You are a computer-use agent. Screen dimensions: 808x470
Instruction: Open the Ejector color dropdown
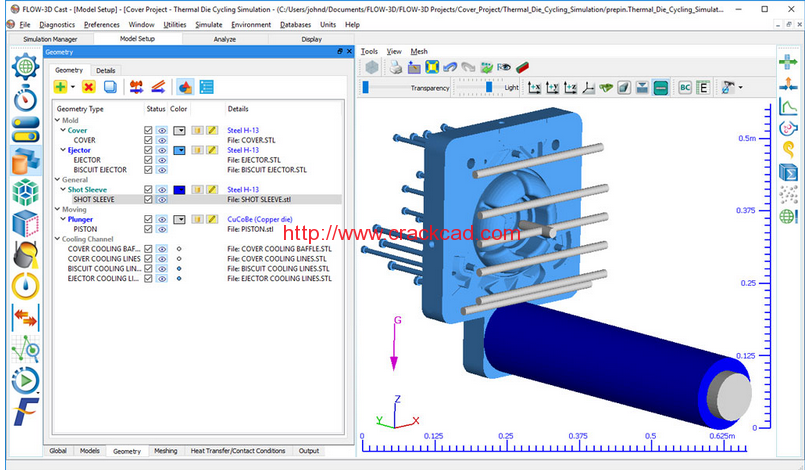point(179,150)
